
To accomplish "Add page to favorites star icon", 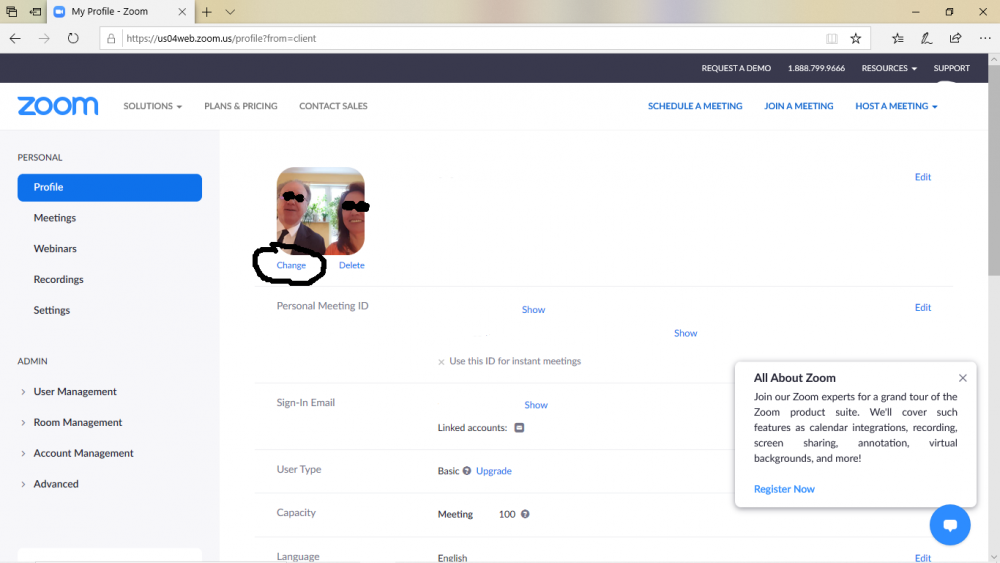I will pyautogui.click(x=856, y=38).
